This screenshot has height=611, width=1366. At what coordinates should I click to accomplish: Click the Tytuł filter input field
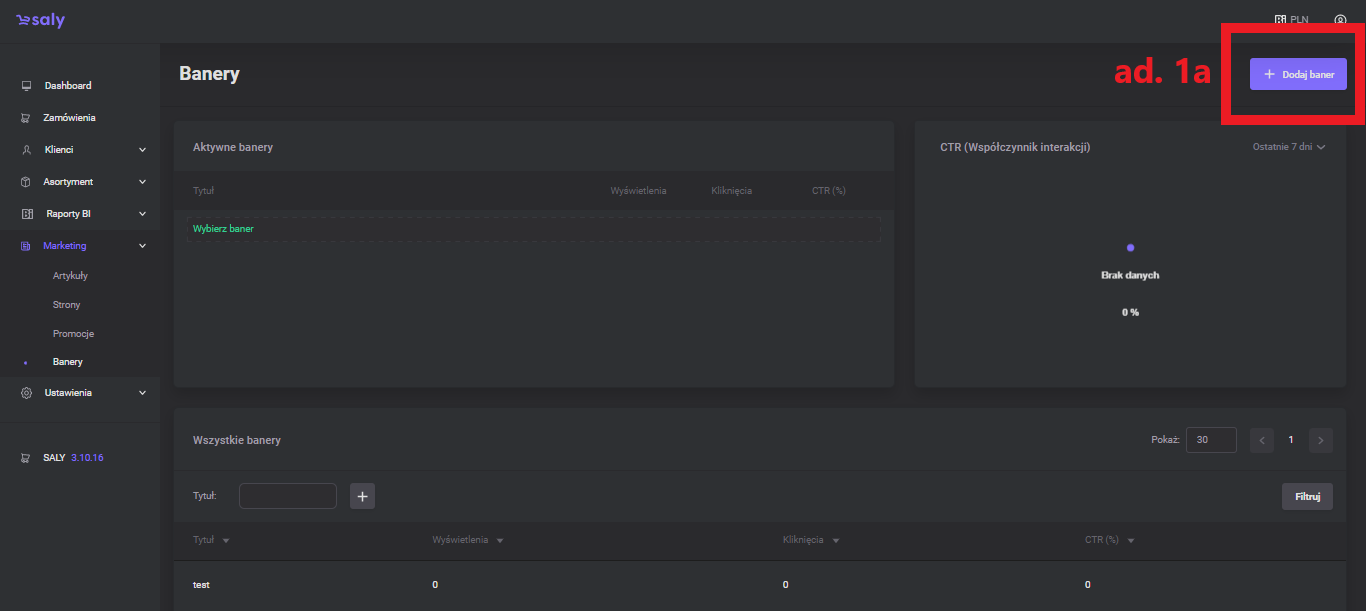coord(288,496)
